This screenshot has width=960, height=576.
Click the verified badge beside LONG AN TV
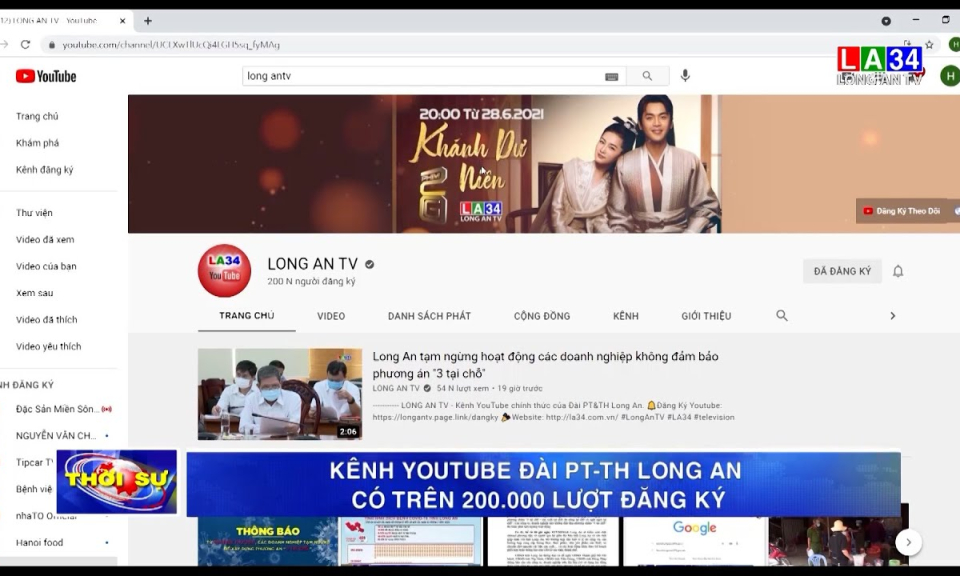coord(369,264)
